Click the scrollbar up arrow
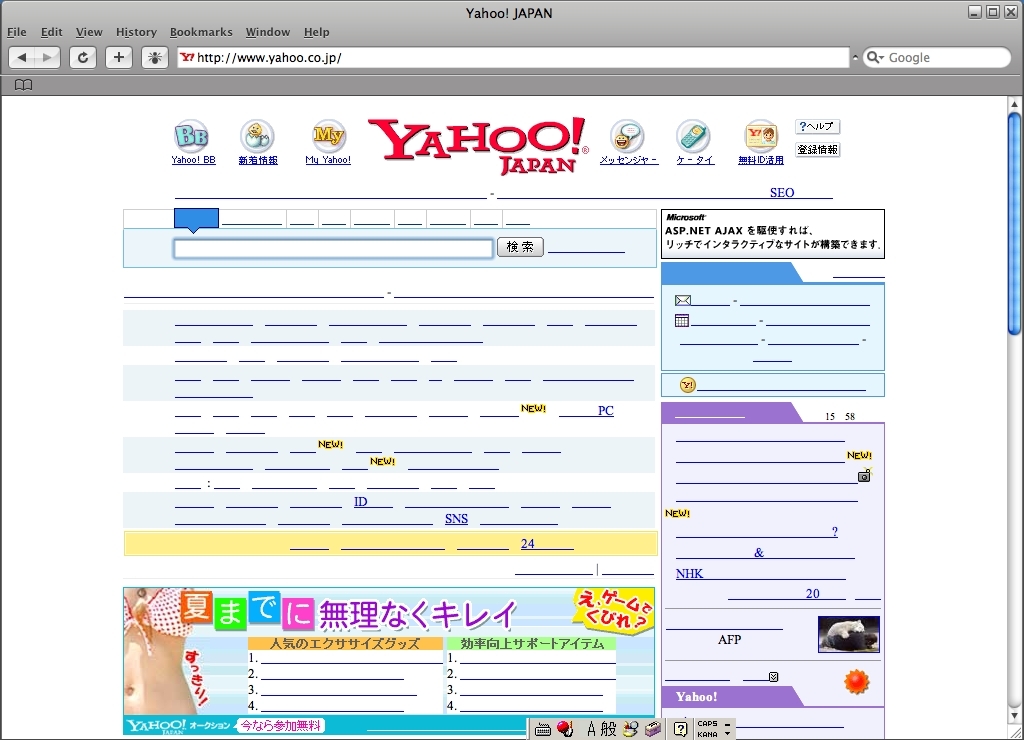The width and height of the screenshot is (1024, 740). coord(1014,104)
